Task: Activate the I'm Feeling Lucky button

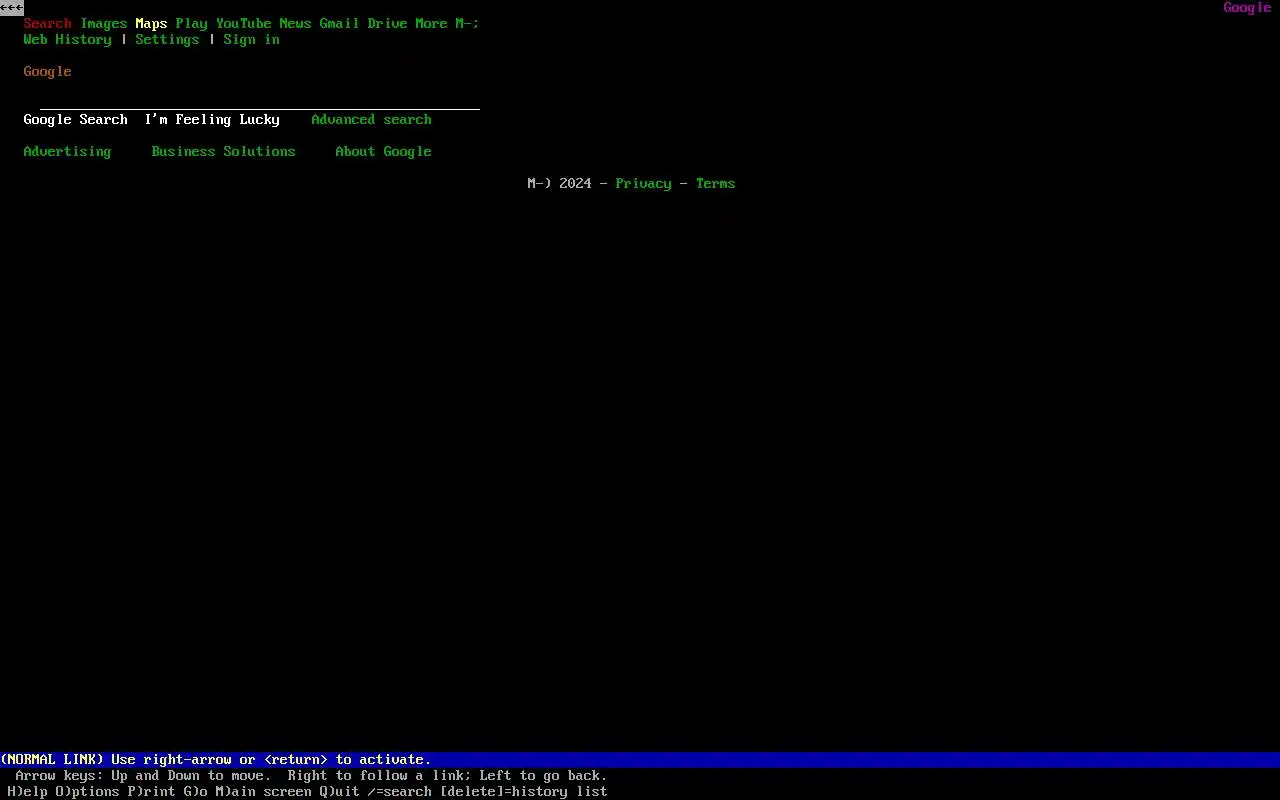Action: (212, 120)
